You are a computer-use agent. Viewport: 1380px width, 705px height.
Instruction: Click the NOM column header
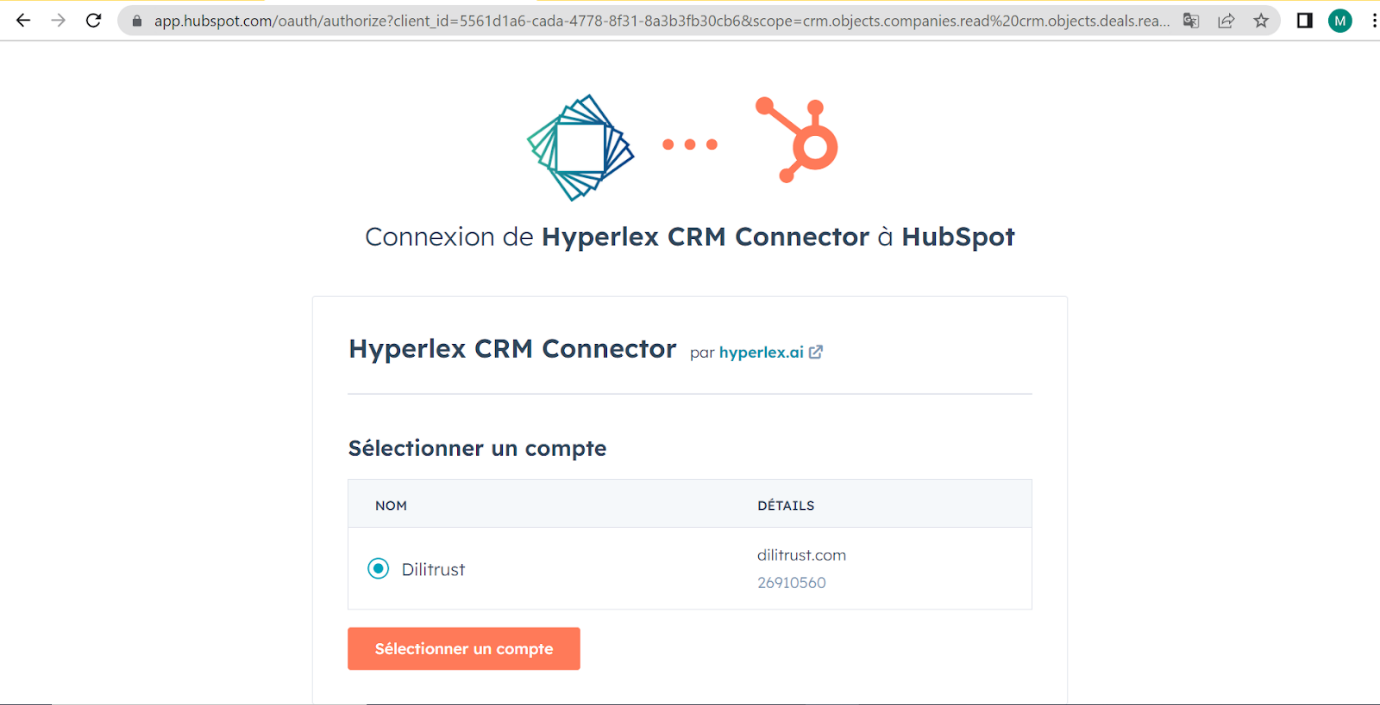(391, 506)
